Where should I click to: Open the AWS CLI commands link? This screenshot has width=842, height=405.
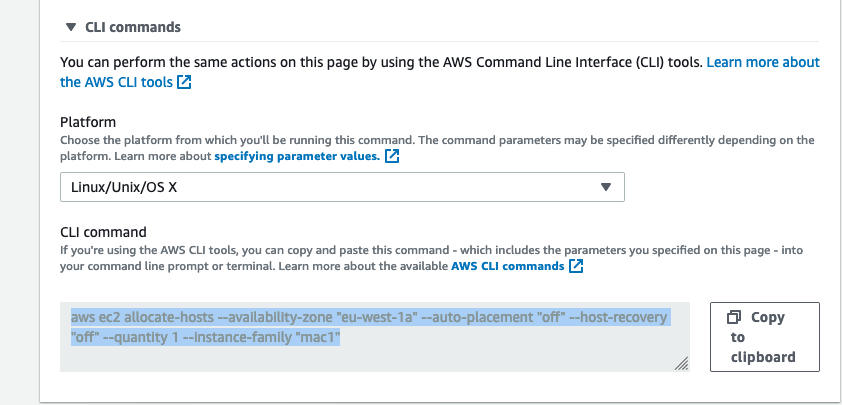coord(507,266)
